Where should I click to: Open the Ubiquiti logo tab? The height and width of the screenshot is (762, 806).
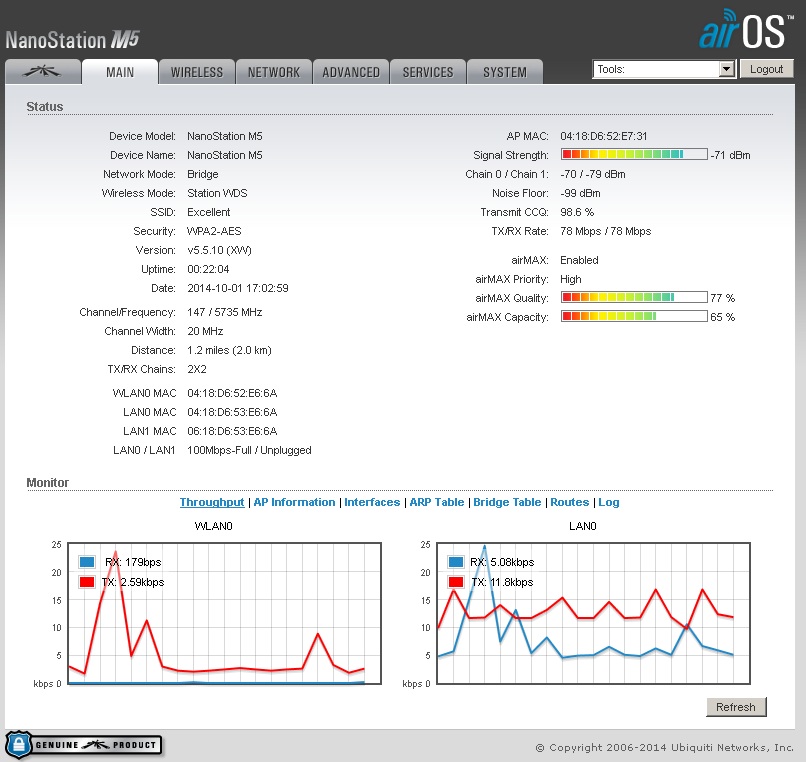click(42, 72)
